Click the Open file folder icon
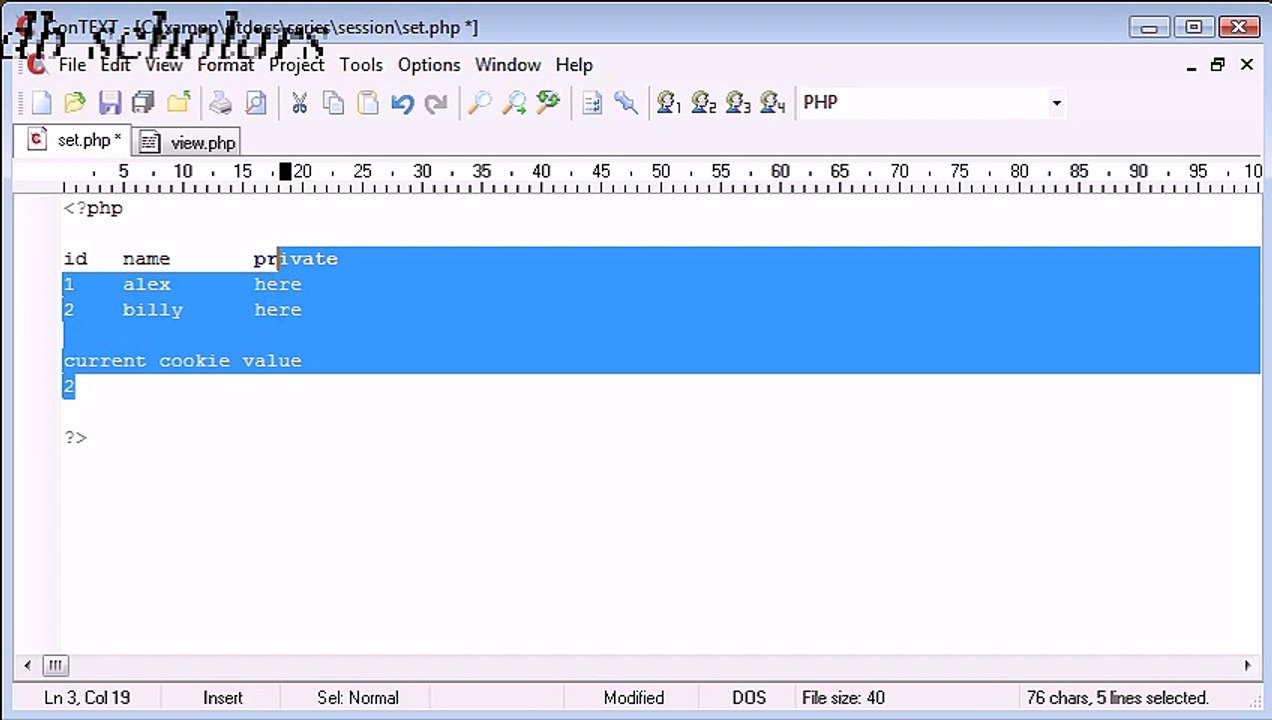The width and height of the screenshot is (1272, 720). (74, 102)
